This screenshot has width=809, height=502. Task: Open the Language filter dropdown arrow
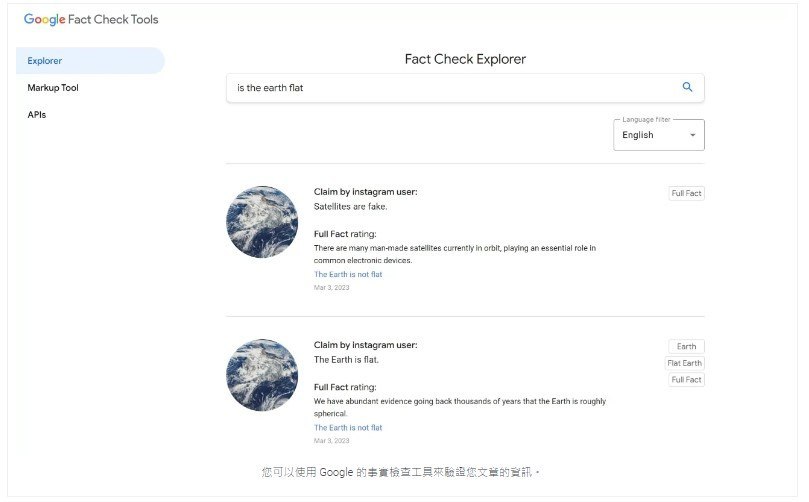click(692, 135)
